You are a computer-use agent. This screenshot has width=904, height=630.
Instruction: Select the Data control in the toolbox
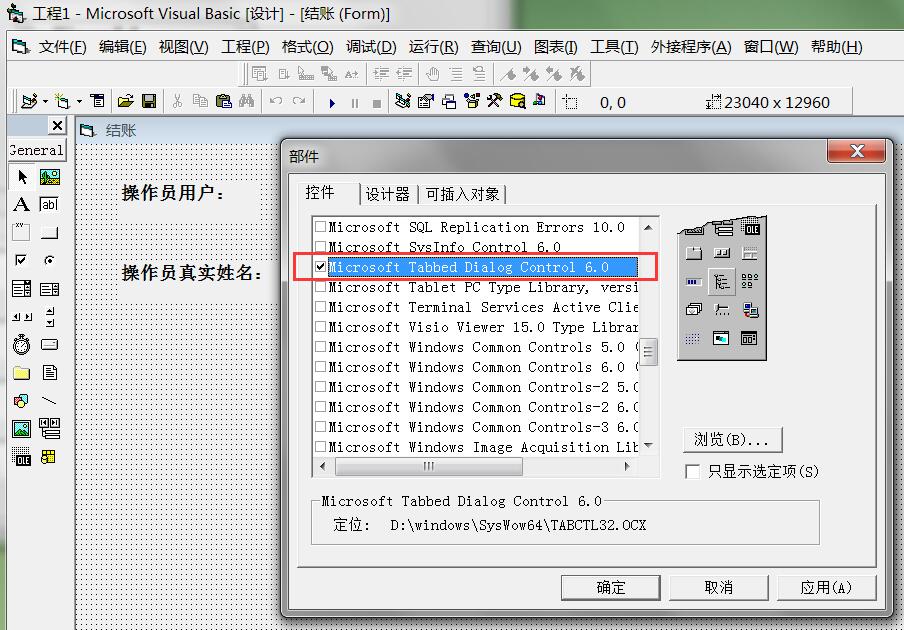[50, 428]
